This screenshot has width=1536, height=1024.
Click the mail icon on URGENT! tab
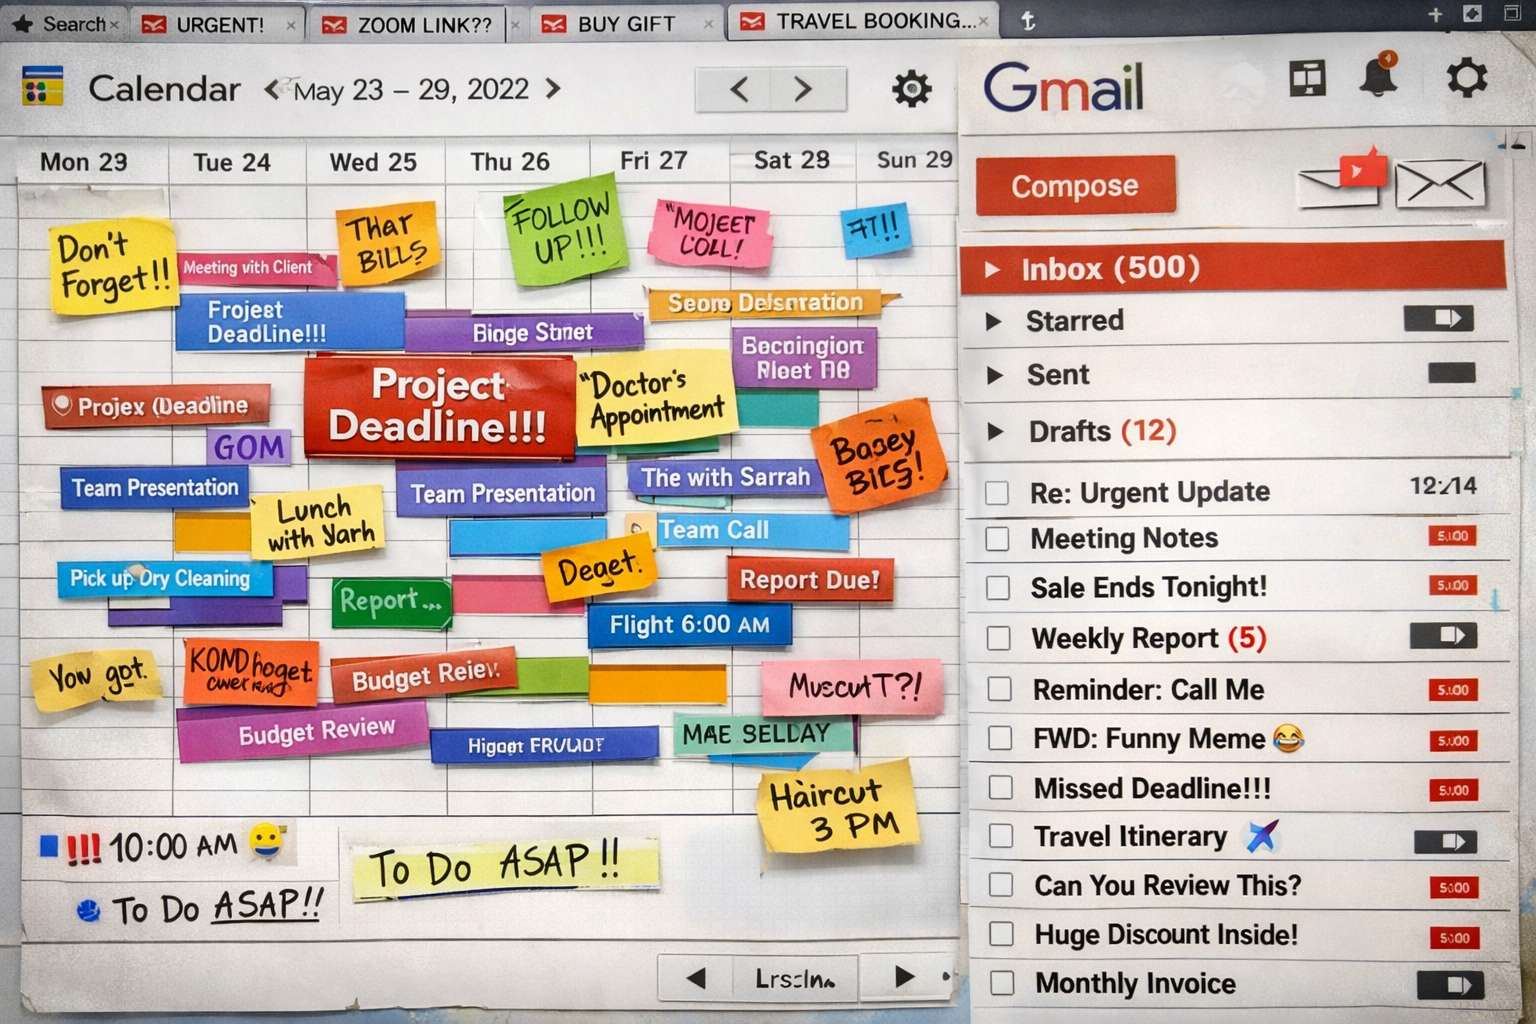[x=154, y=24]
